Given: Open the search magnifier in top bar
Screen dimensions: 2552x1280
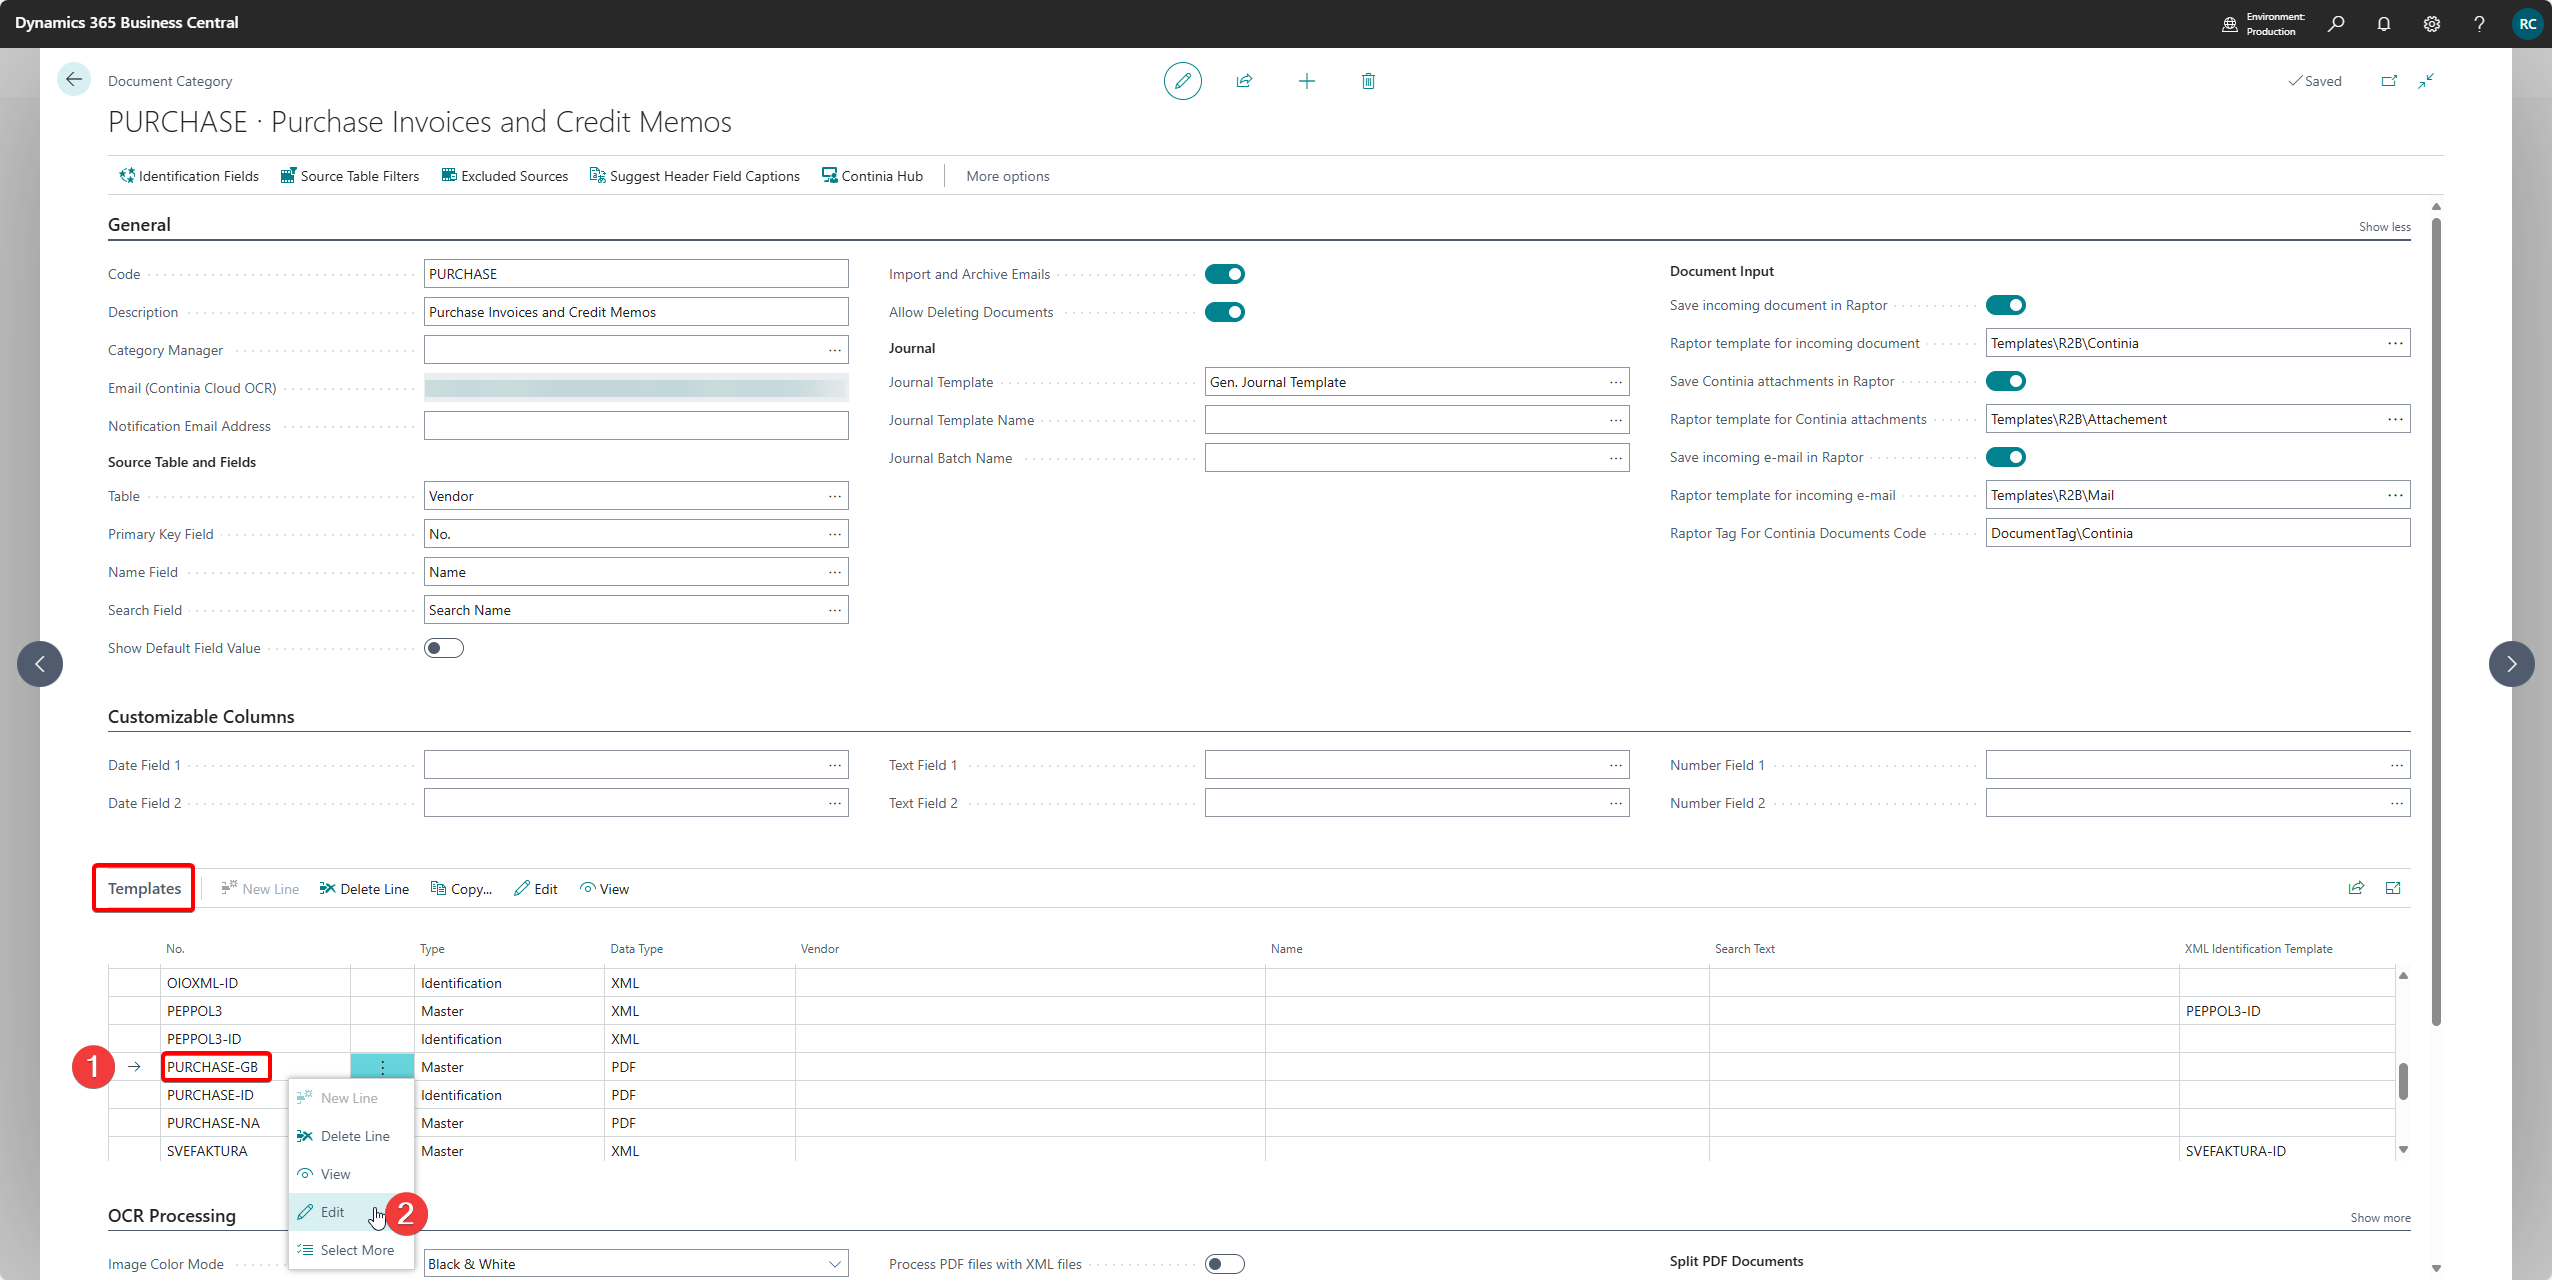Looking at the screenshot, I should click(2336, 23).
